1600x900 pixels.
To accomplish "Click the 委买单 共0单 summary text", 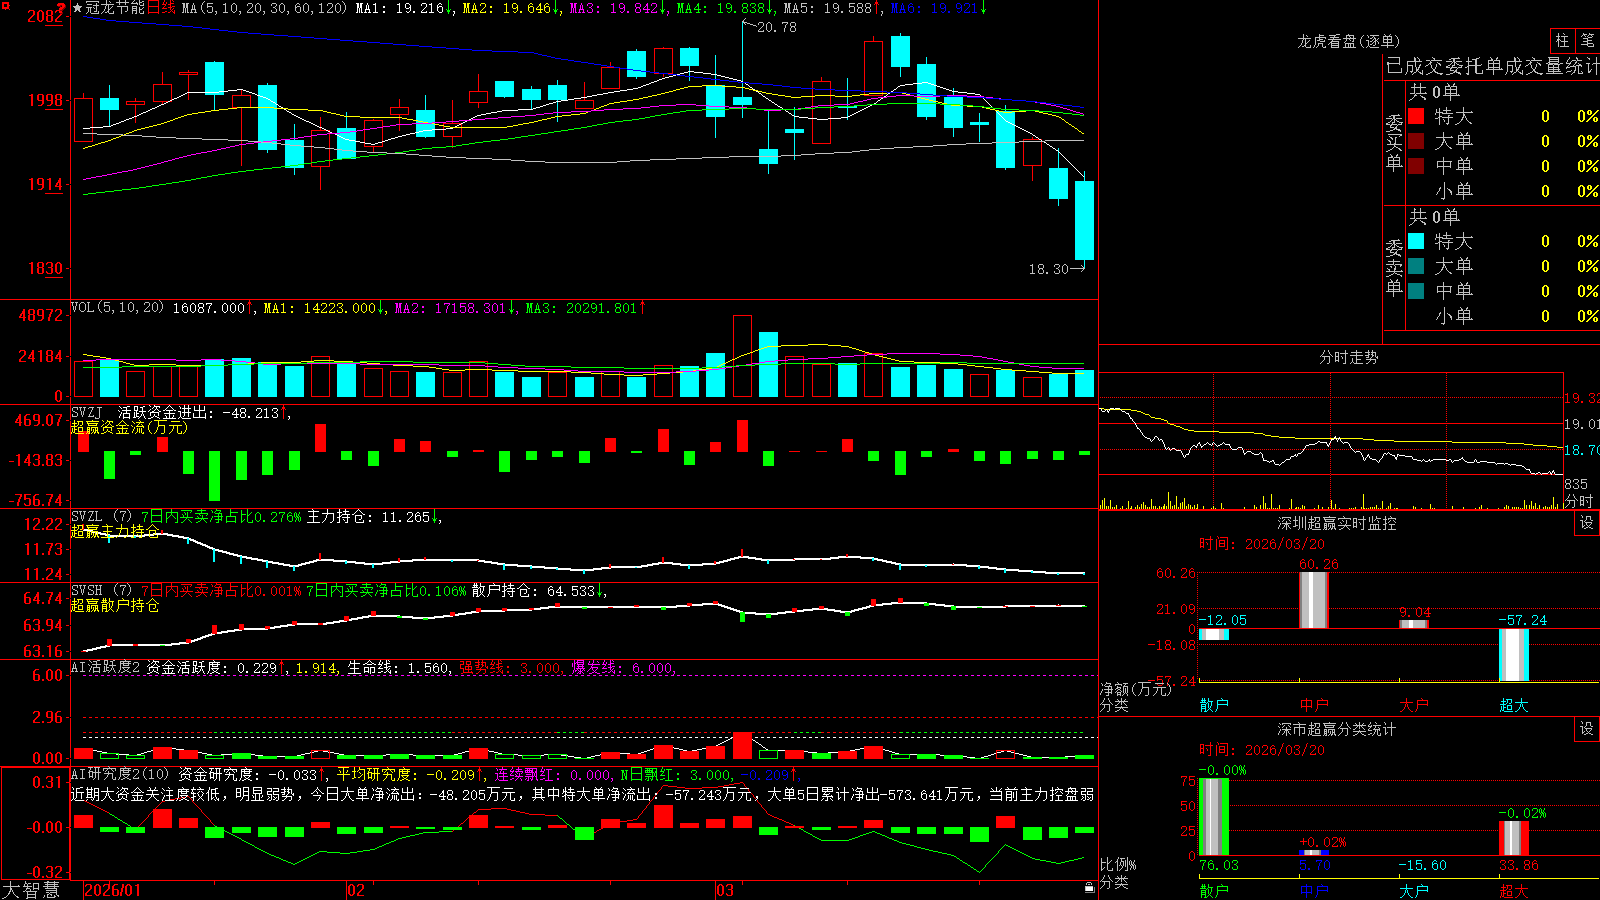I will 1434,91.
